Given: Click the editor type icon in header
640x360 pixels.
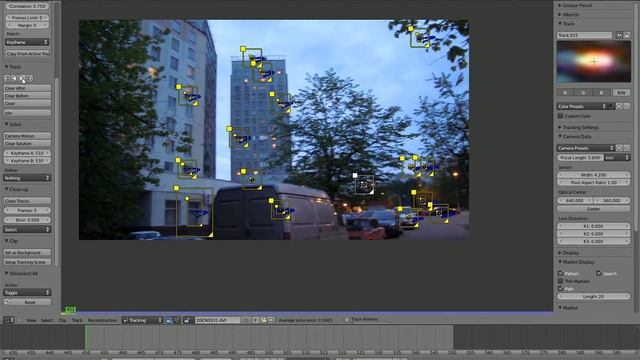Looking at the screenshot, I should (x=9, y=320).
